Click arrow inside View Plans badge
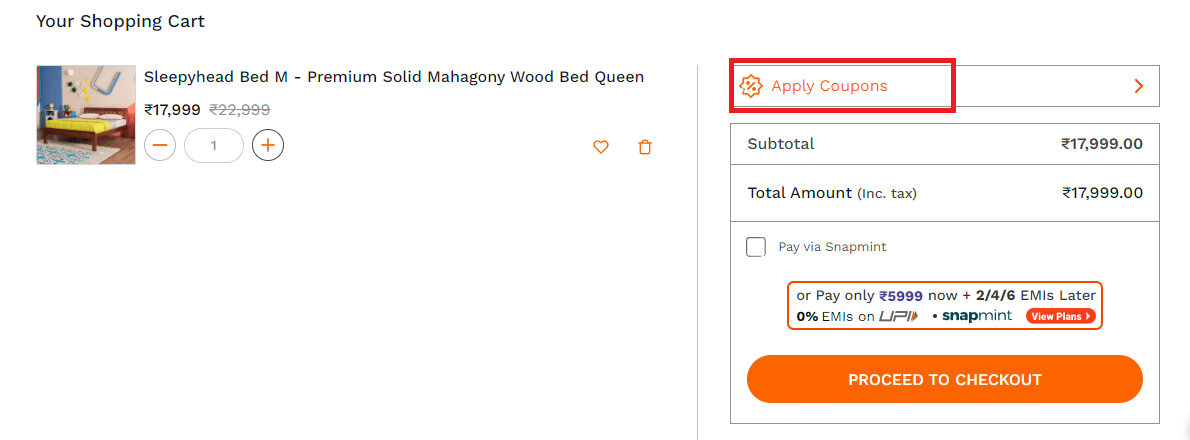Image resolution: width=1190 pixels, height=440 pixels. (1088, 316)
